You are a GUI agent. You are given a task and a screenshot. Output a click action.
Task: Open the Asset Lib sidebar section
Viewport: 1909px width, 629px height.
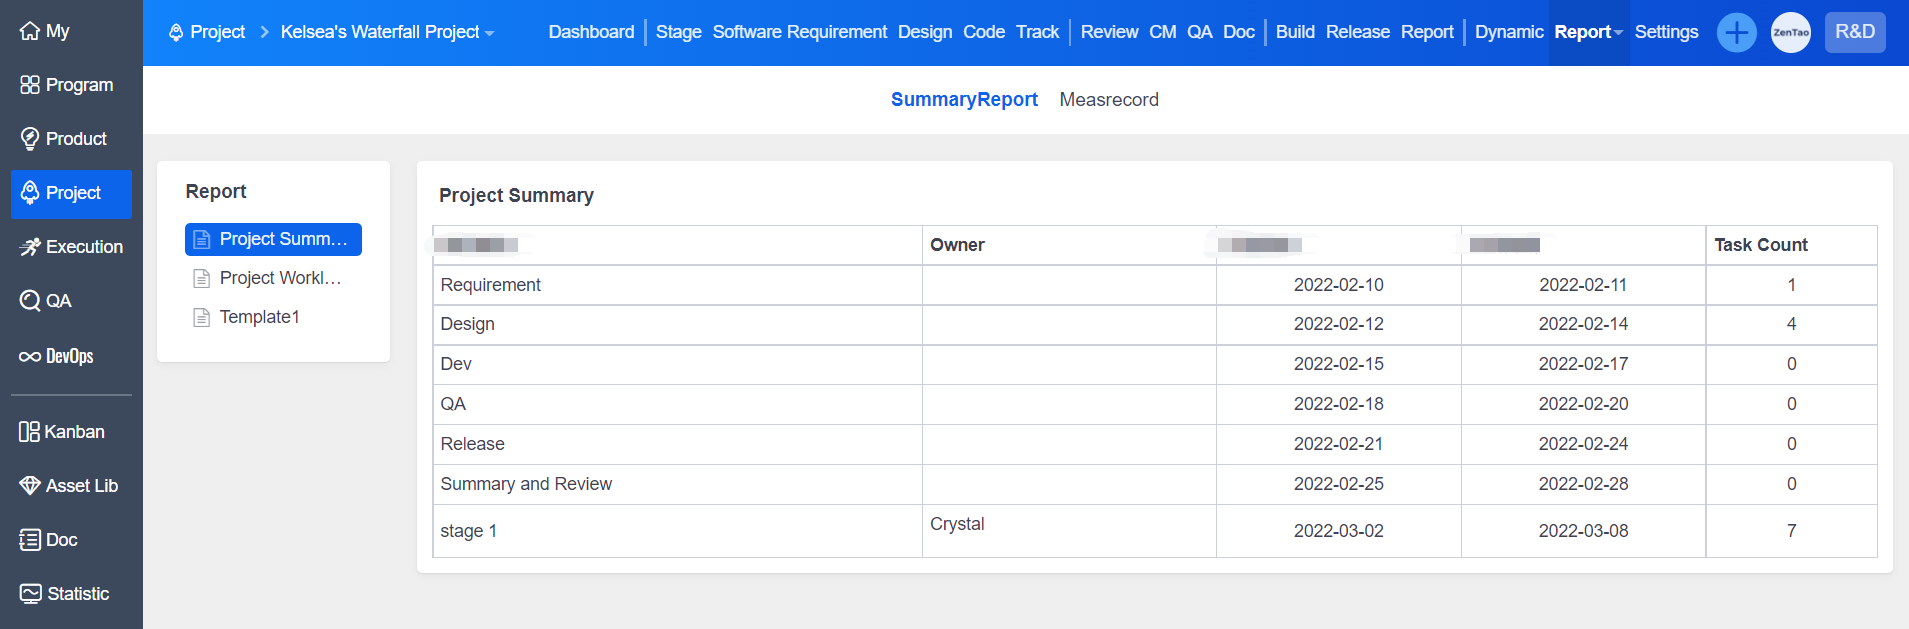click(x=69, y=486)
